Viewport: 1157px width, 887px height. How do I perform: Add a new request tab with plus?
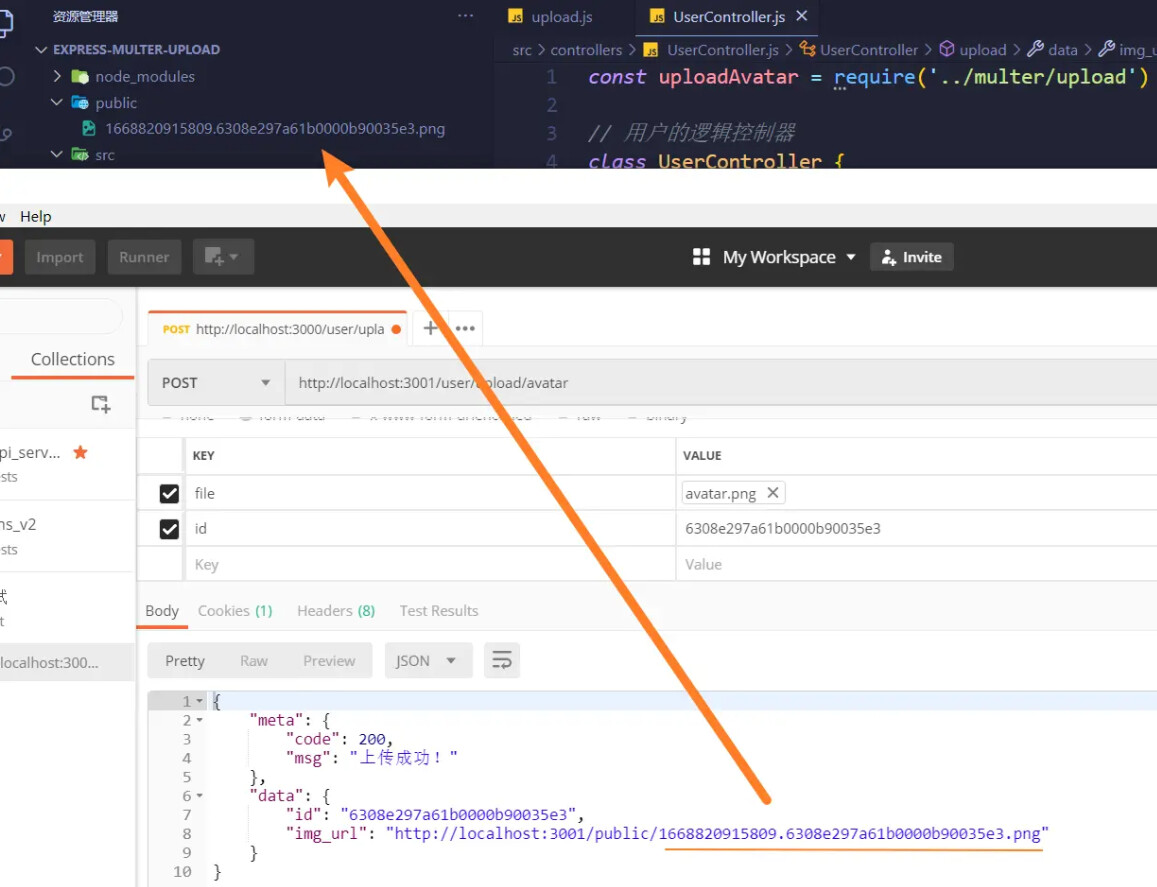pyautogui.click(x=430, y=328)
